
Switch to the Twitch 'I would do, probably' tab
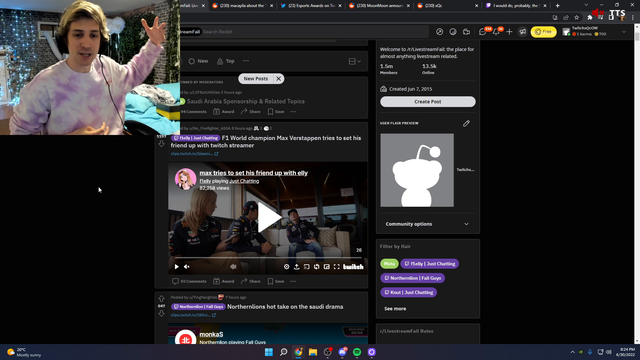pos(516,6)
